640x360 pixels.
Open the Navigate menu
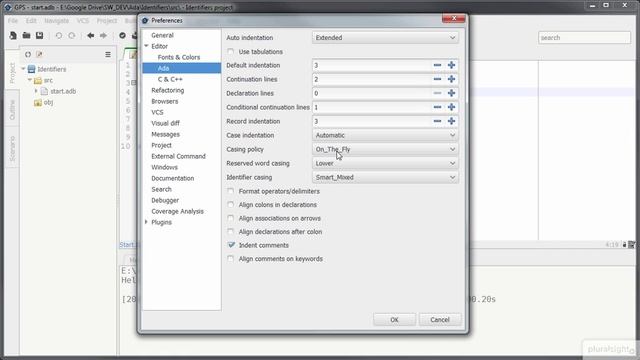coord(57,20)
